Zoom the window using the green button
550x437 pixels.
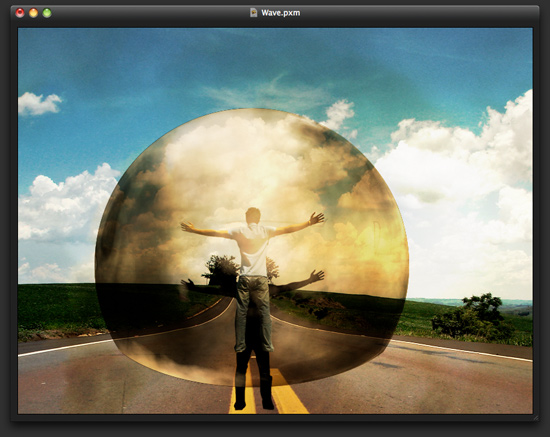pyautogui.click(x=47, y=13)
